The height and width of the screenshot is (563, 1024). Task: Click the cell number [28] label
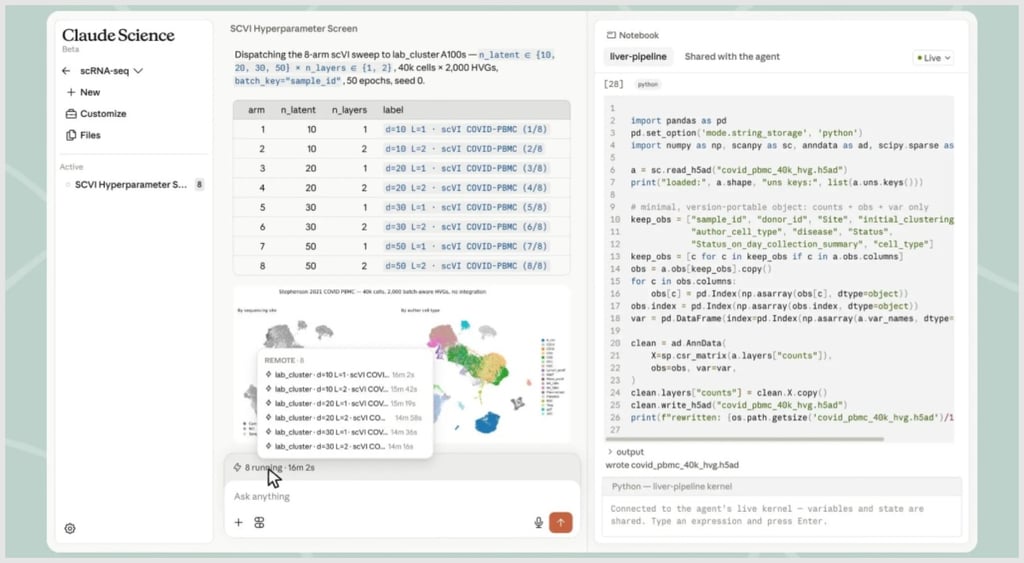pyautogui.click(x=614, y=84)
